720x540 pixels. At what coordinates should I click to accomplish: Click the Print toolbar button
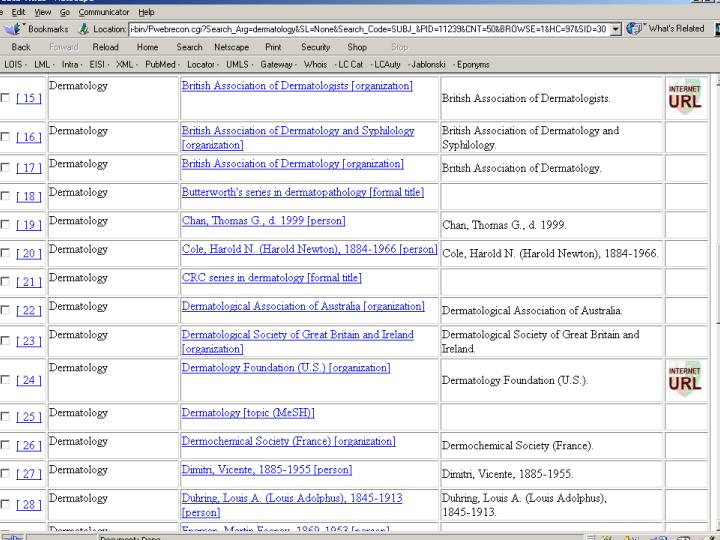coord(273,47)
